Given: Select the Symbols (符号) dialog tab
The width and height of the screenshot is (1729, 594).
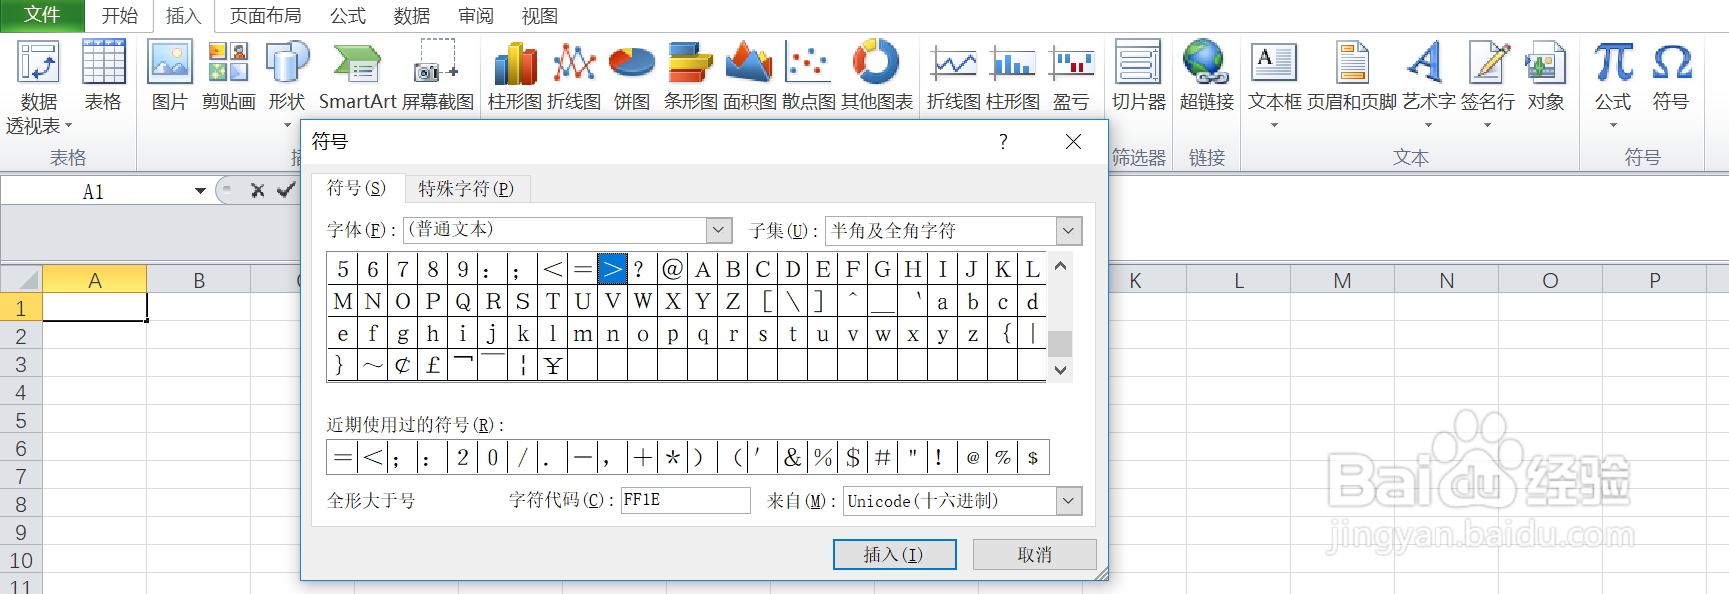Looking at the screenshot, I should point(356,188).
